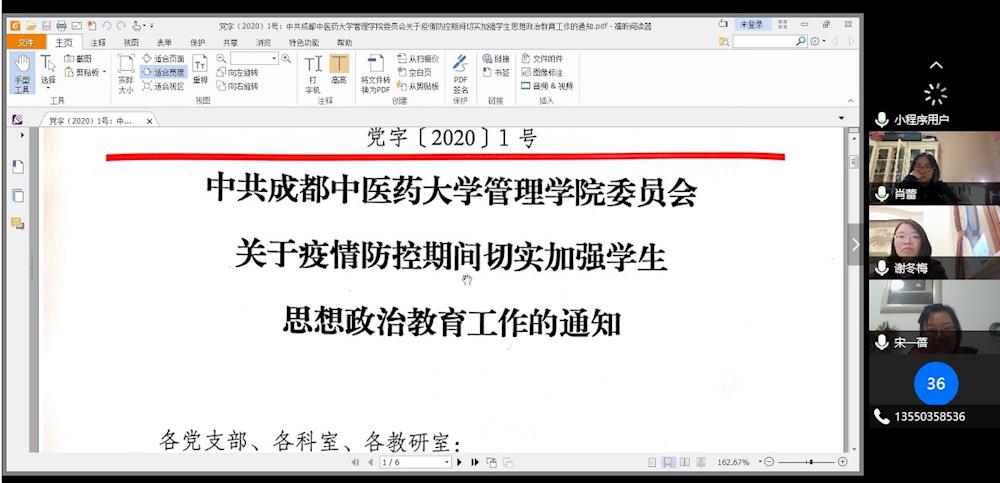The height and width of the screenshot is (483, 1000).
Task: Click Image Annotation (图像标注)
Action: [x=542, y=72]
